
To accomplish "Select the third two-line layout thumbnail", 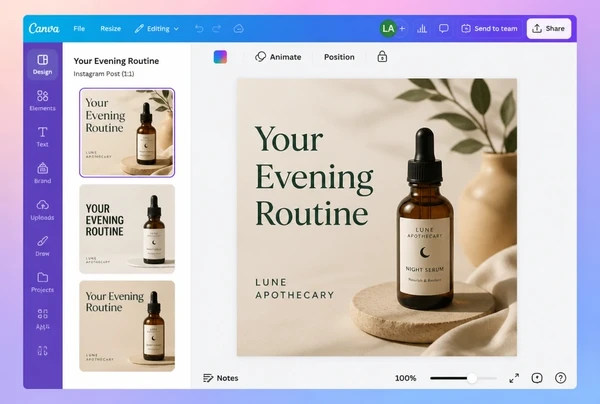I will tap(127, 326).
